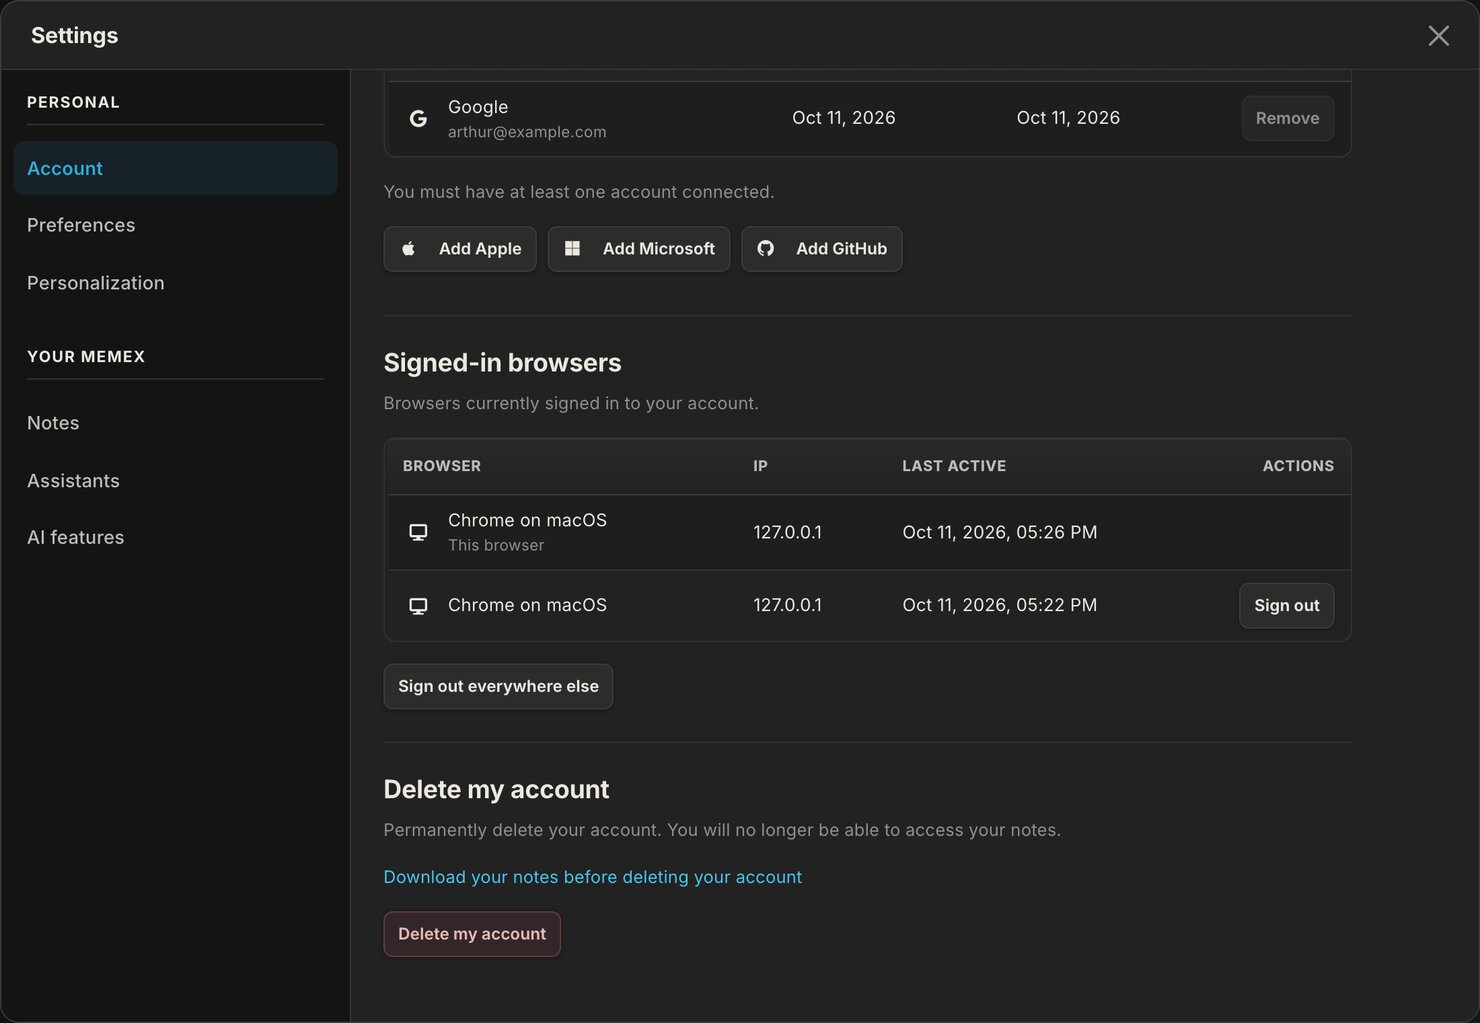Screen dimensions: 1480x1023
Task: Click the monitor icon beside 'This browser'
Action: tap(418, 532)
